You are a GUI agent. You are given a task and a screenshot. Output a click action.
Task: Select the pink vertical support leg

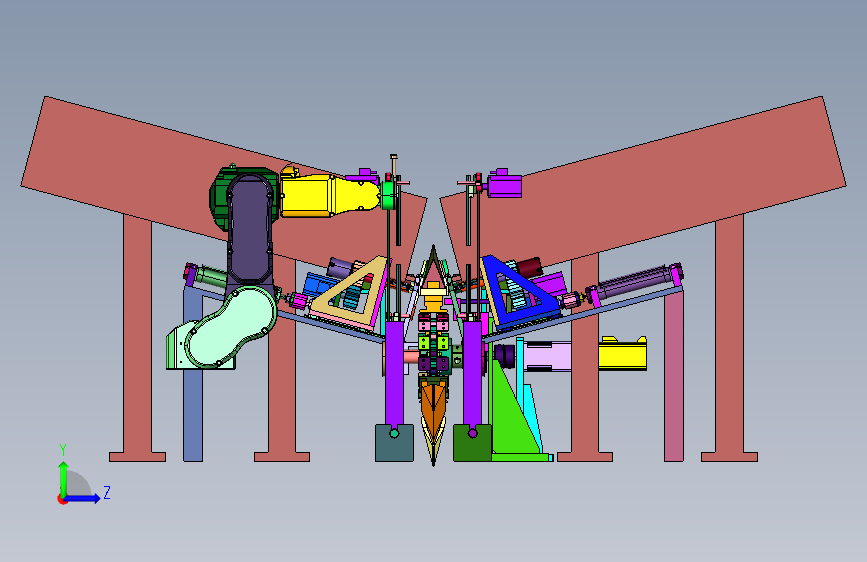coord(674,376)
